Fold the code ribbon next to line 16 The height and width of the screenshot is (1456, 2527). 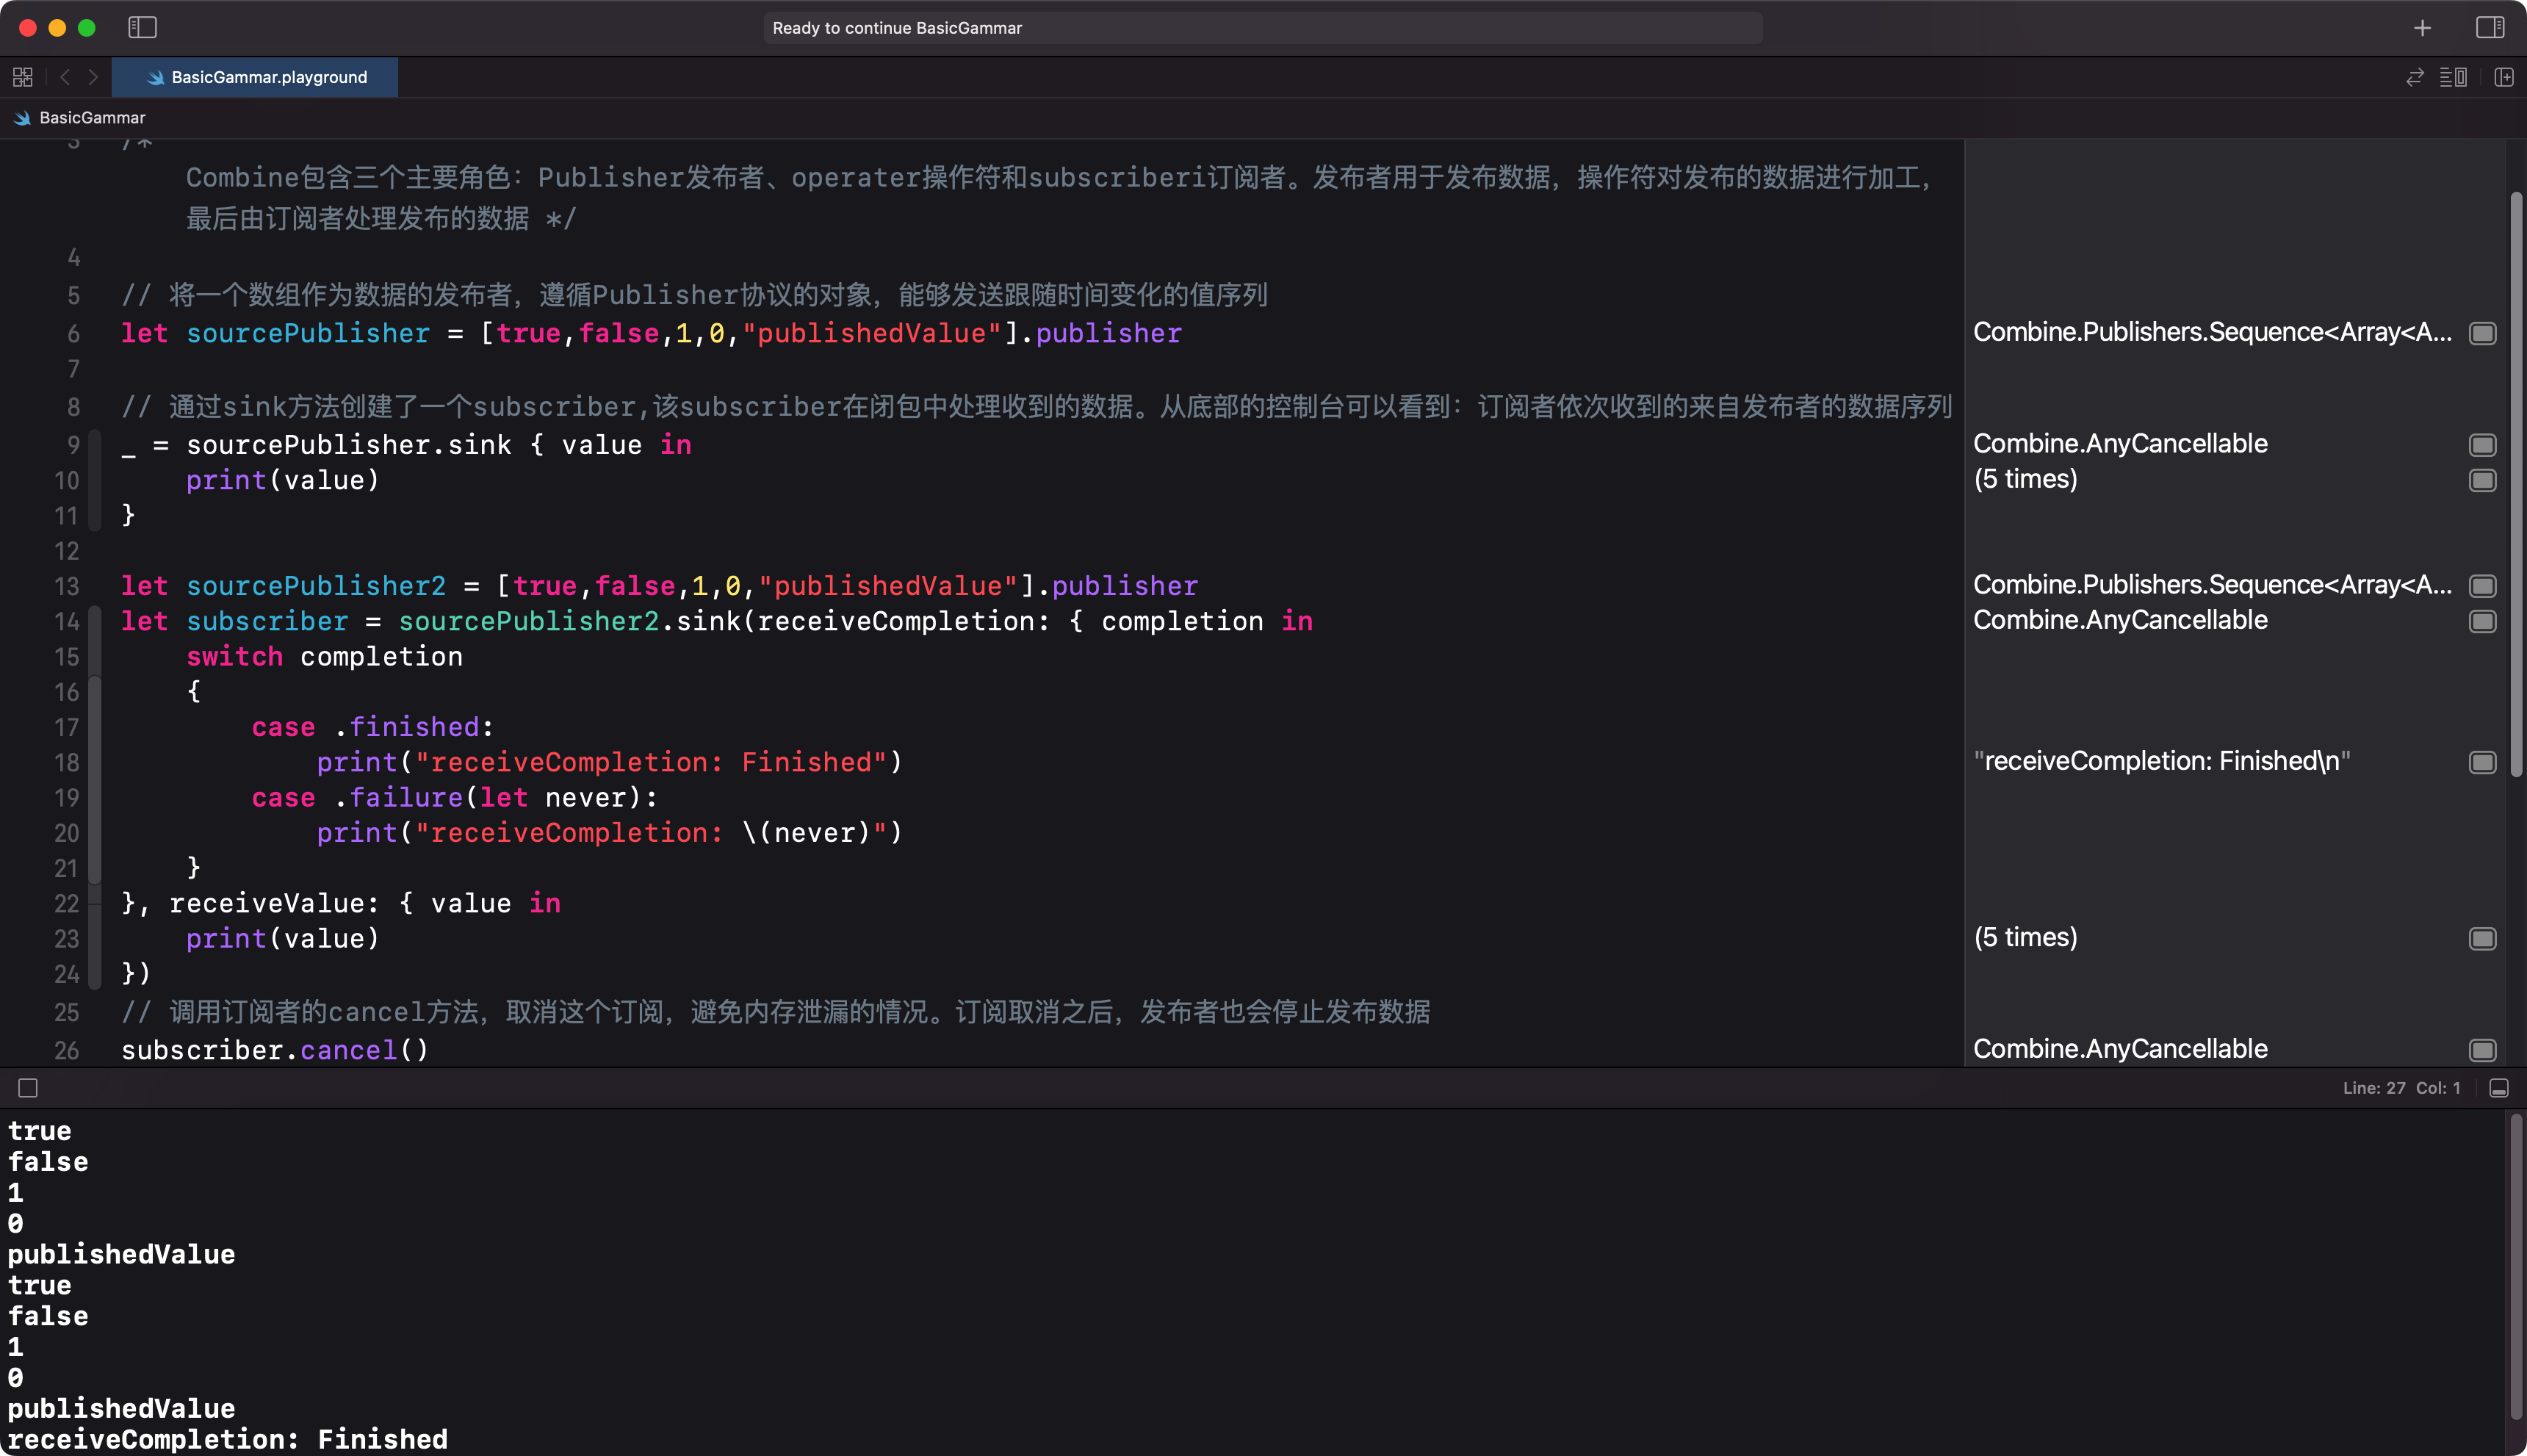(95, 780)
